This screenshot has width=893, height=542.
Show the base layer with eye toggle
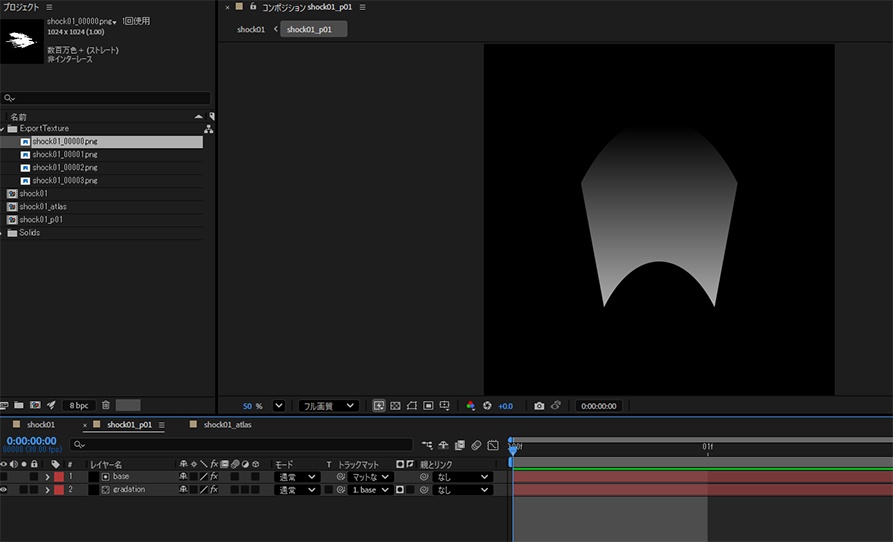[4, 477]
